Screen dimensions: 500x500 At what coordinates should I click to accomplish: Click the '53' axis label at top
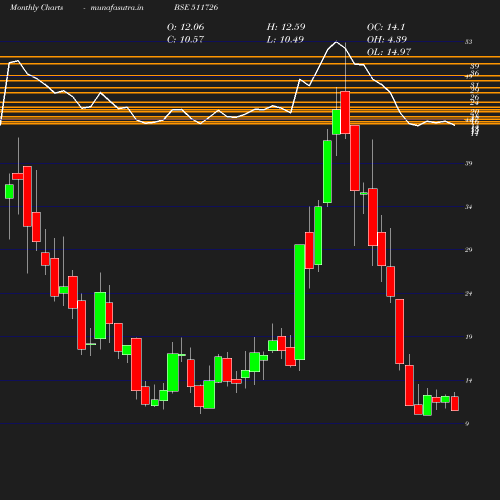(468, 42)
